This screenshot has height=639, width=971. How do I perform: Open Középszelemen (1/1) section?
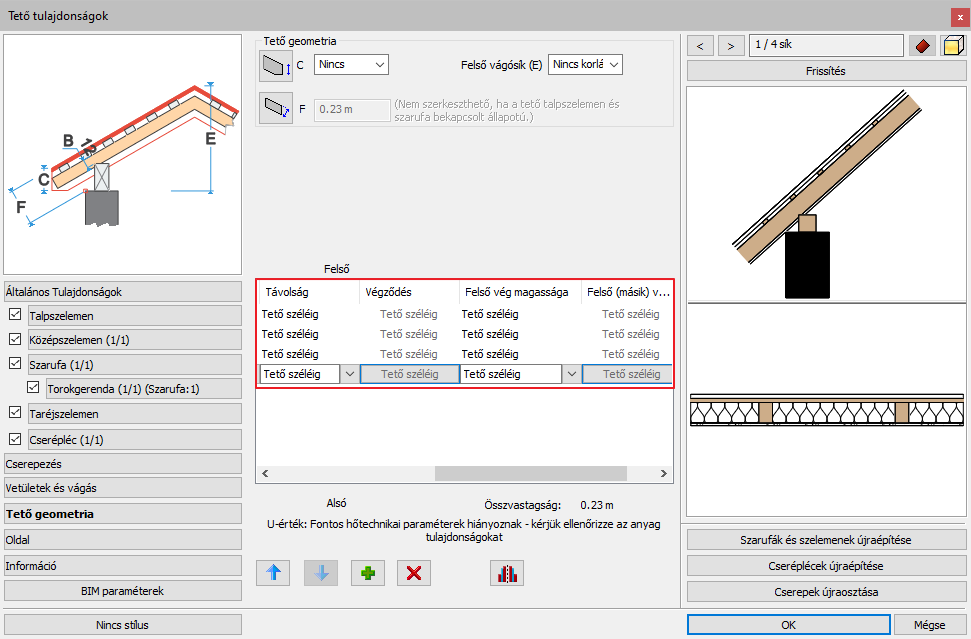click(x=135, y=340)
